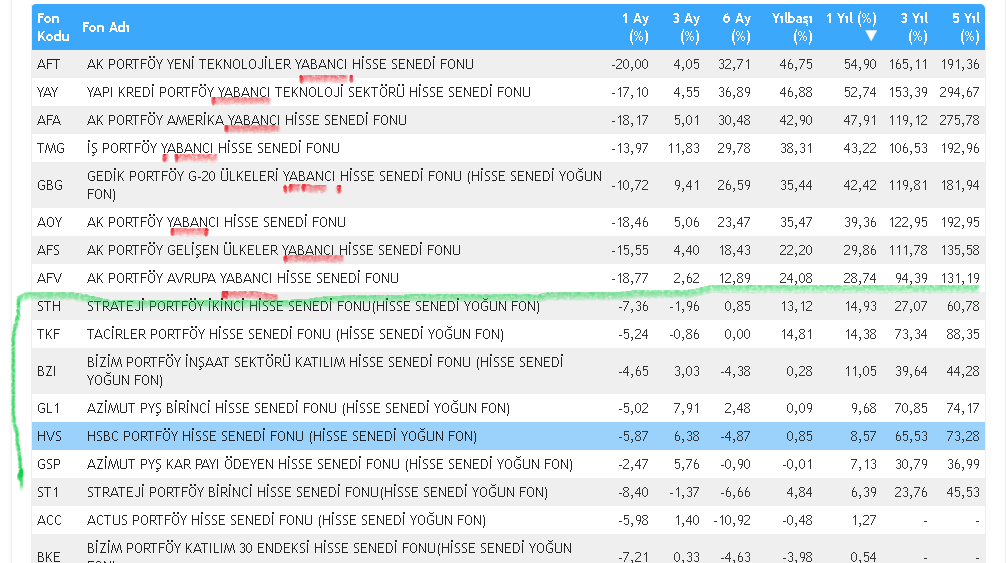
Task: Click the Fon Adı column header
Action: click(x=106, y=27)
